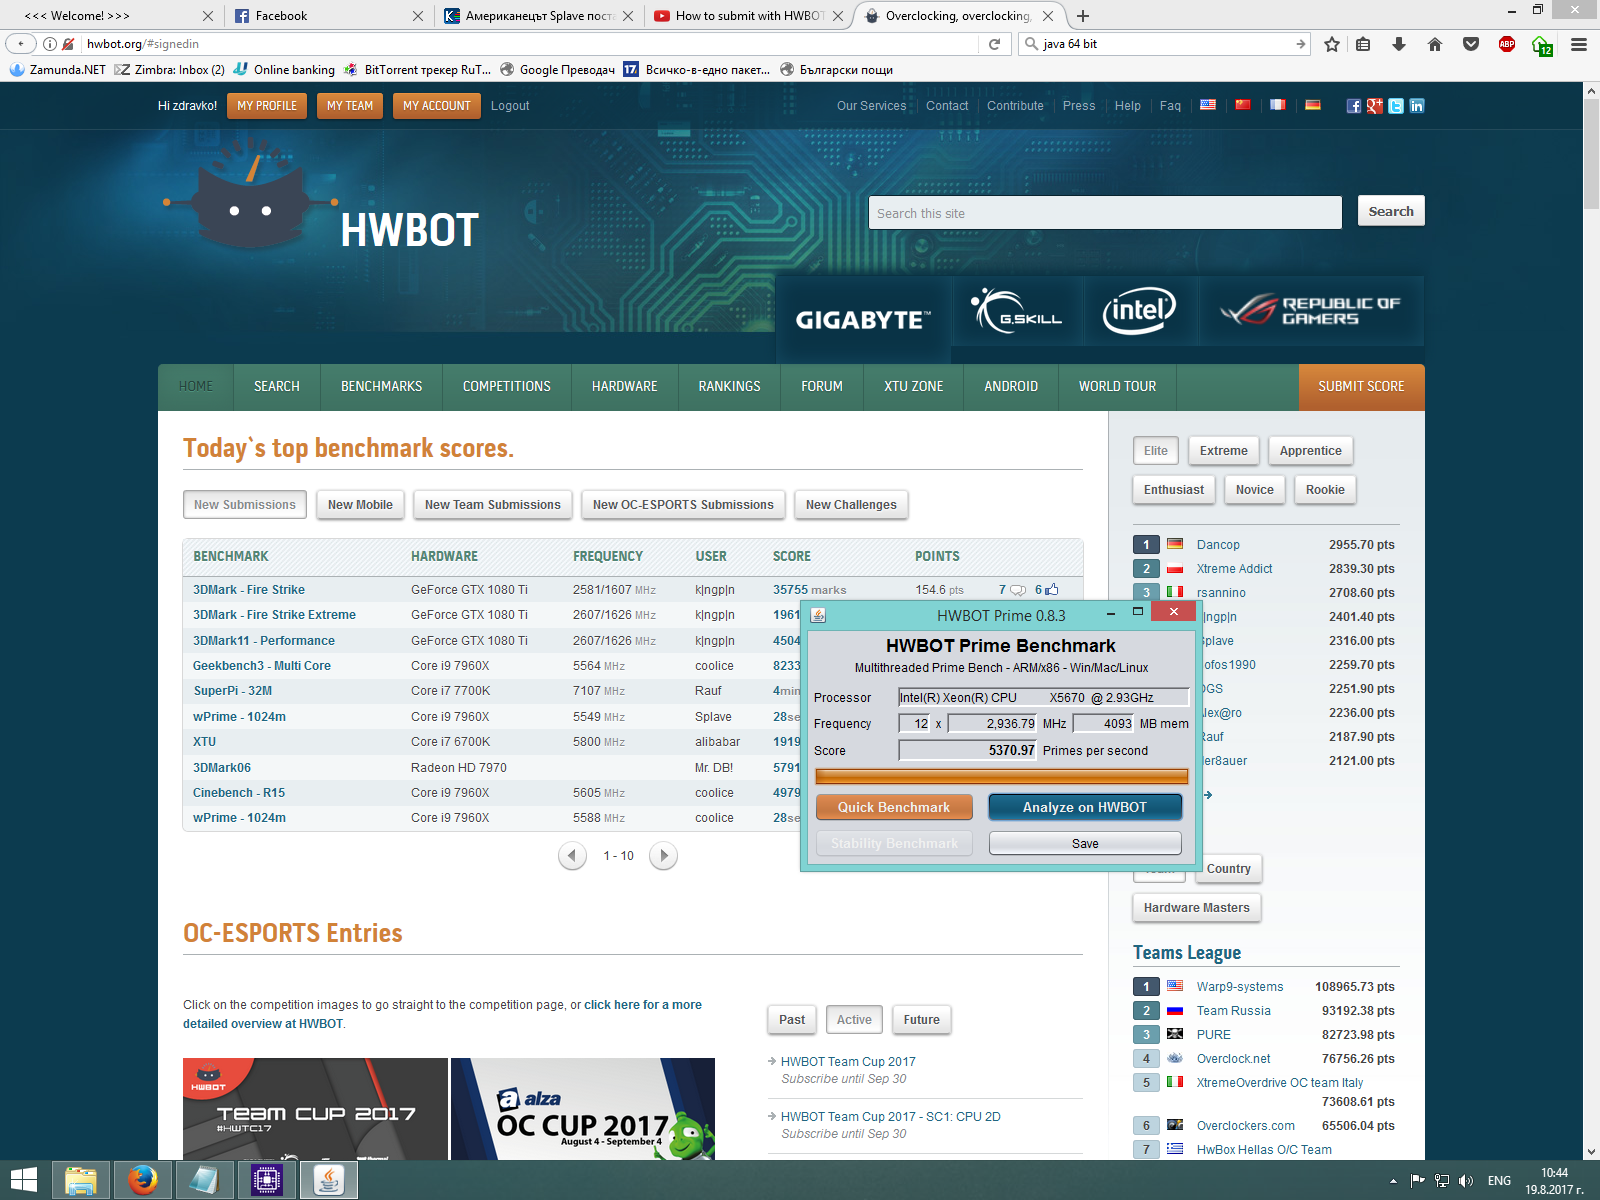
Task: Go to next page of benchmark scores
Action: point(664,856)
